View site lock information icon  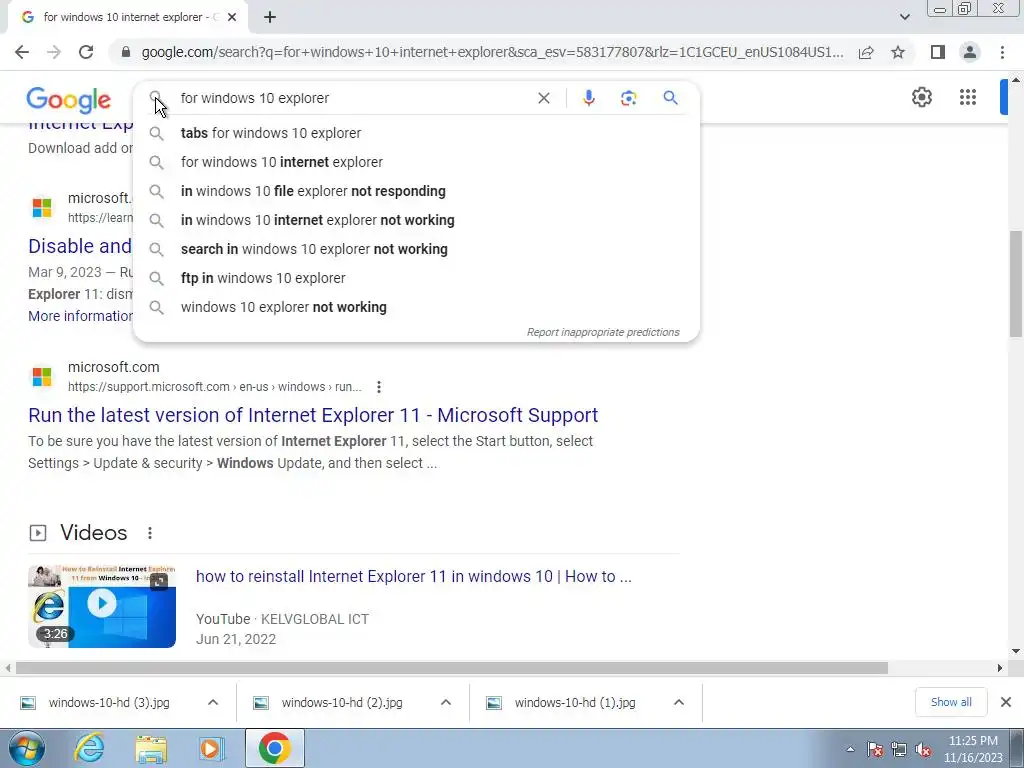126,52
